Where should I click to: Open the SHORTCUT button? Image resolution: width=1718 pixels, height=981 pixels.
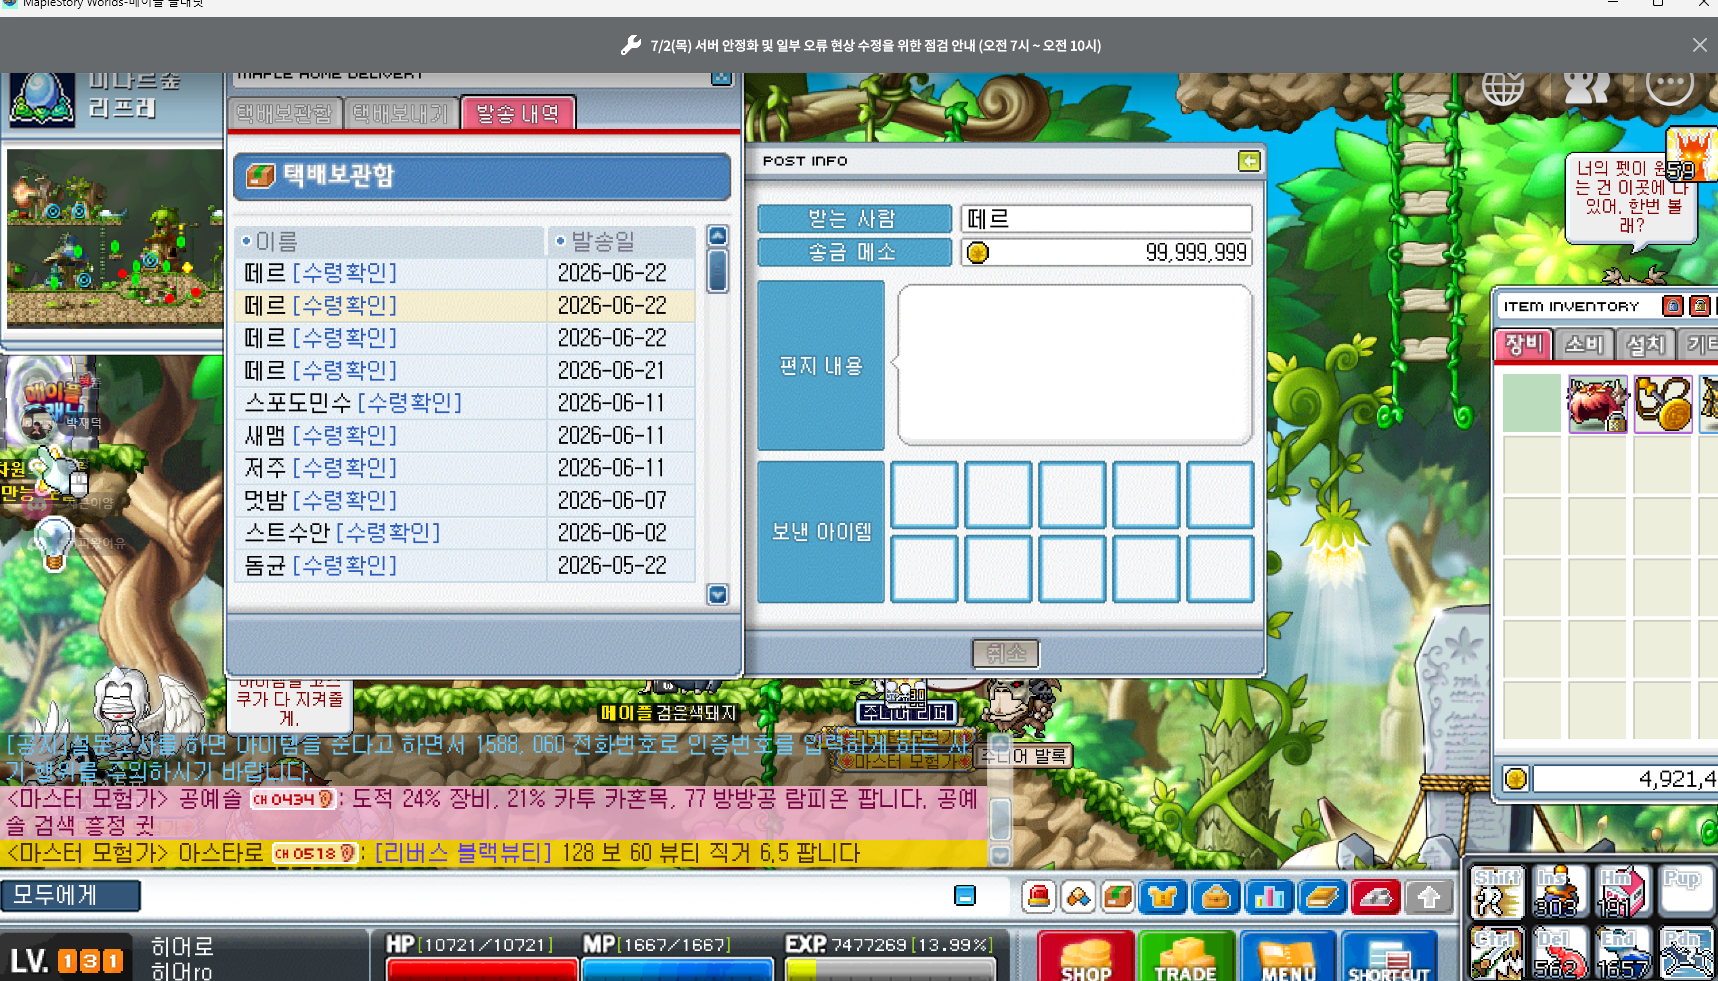1389,957
